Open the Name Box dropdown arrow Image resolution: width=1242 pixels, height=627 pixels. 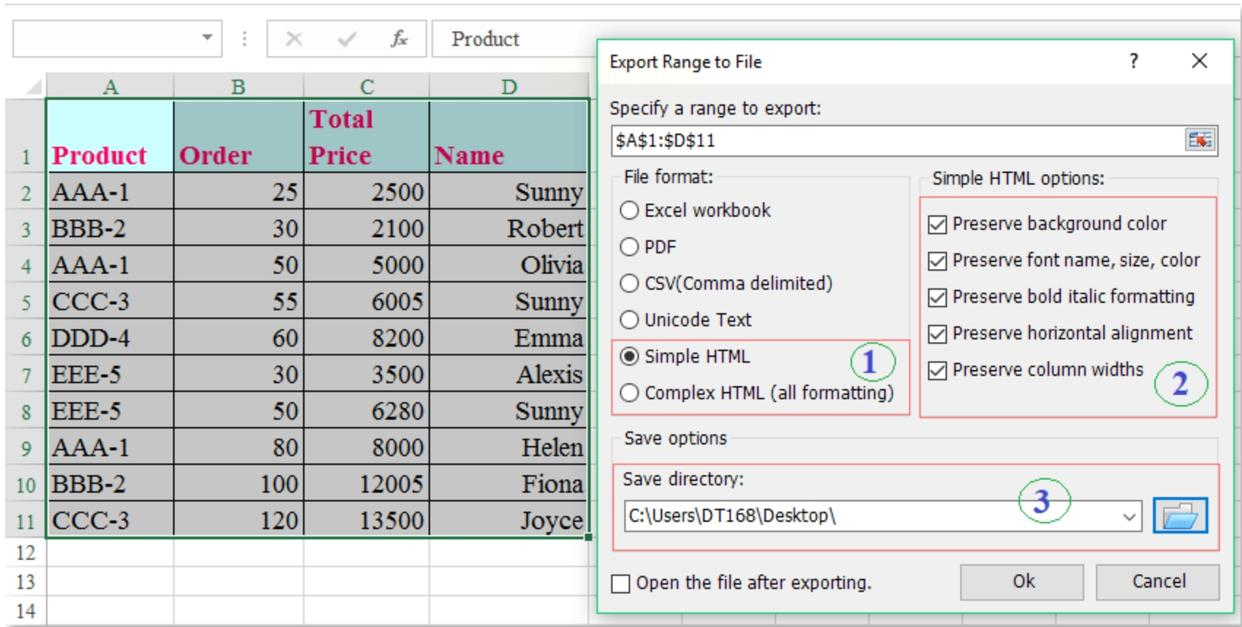click(207, 40)
